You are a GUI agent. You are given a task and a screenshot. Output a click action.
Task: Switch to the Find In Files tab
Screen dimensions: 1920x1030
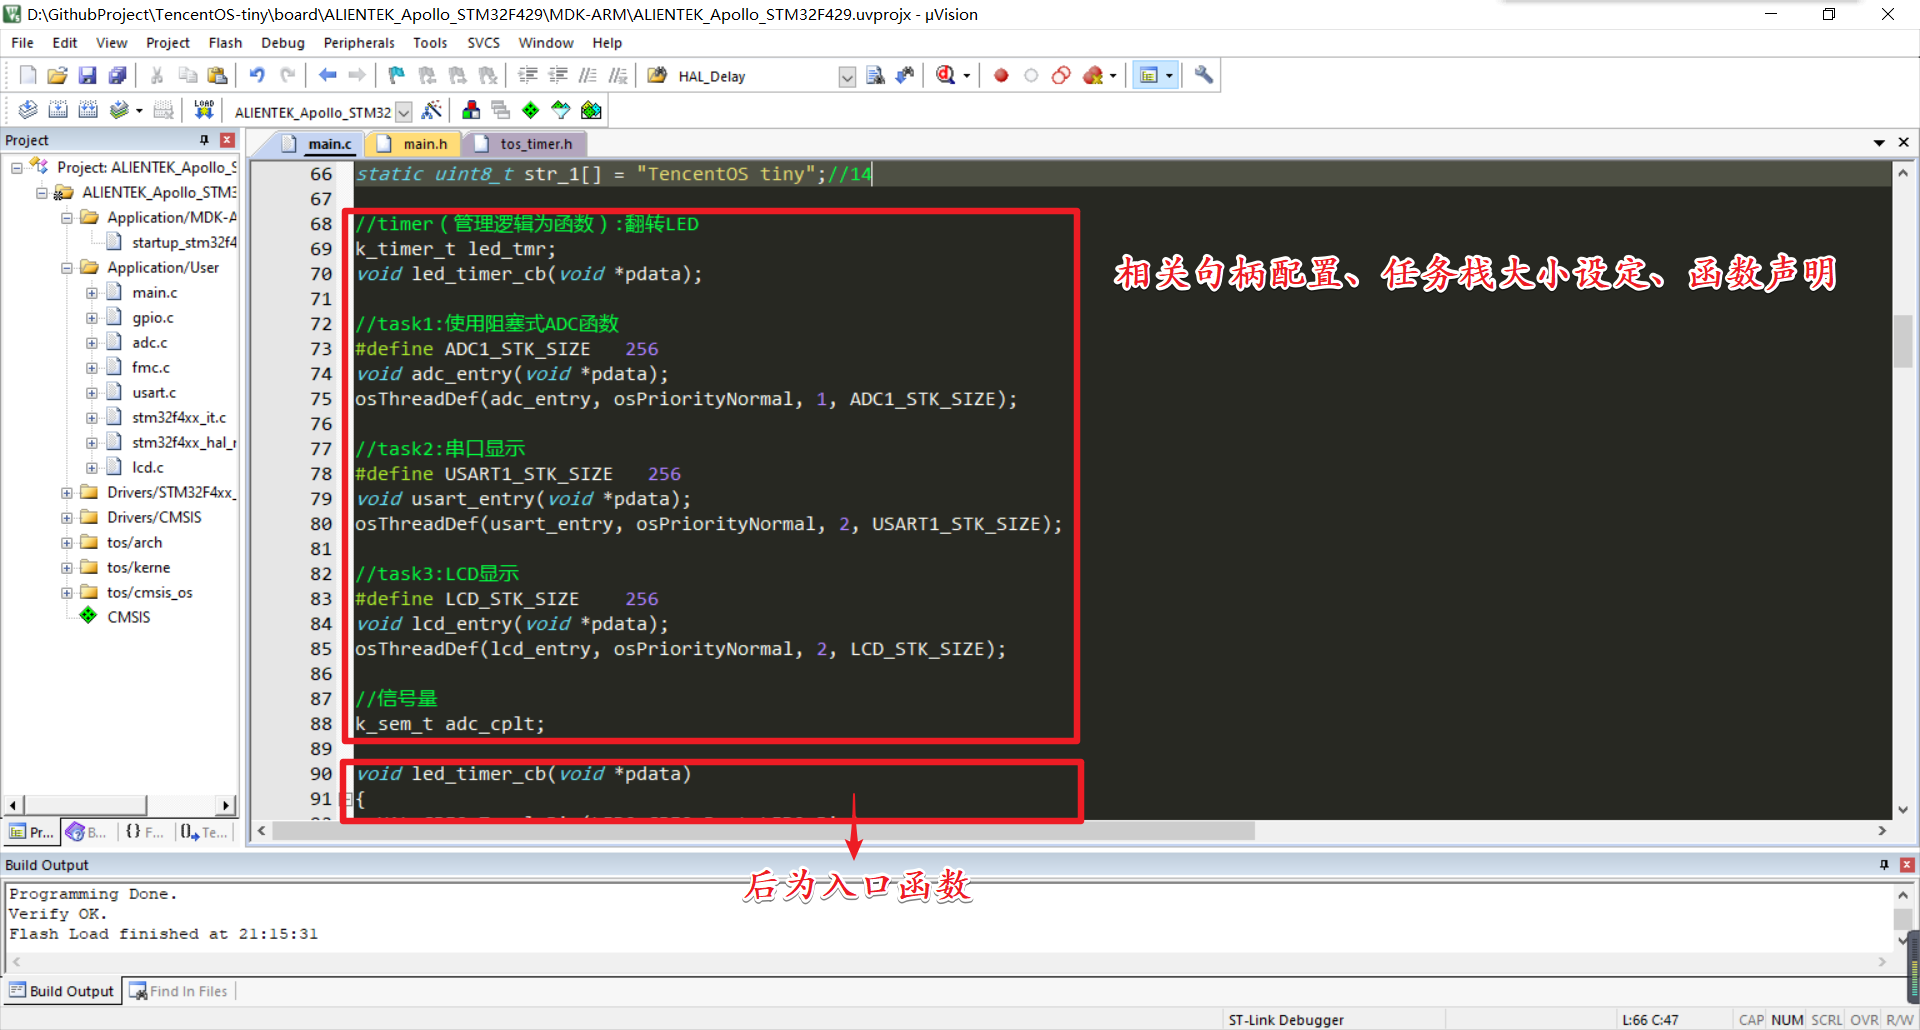coord(179,991)
